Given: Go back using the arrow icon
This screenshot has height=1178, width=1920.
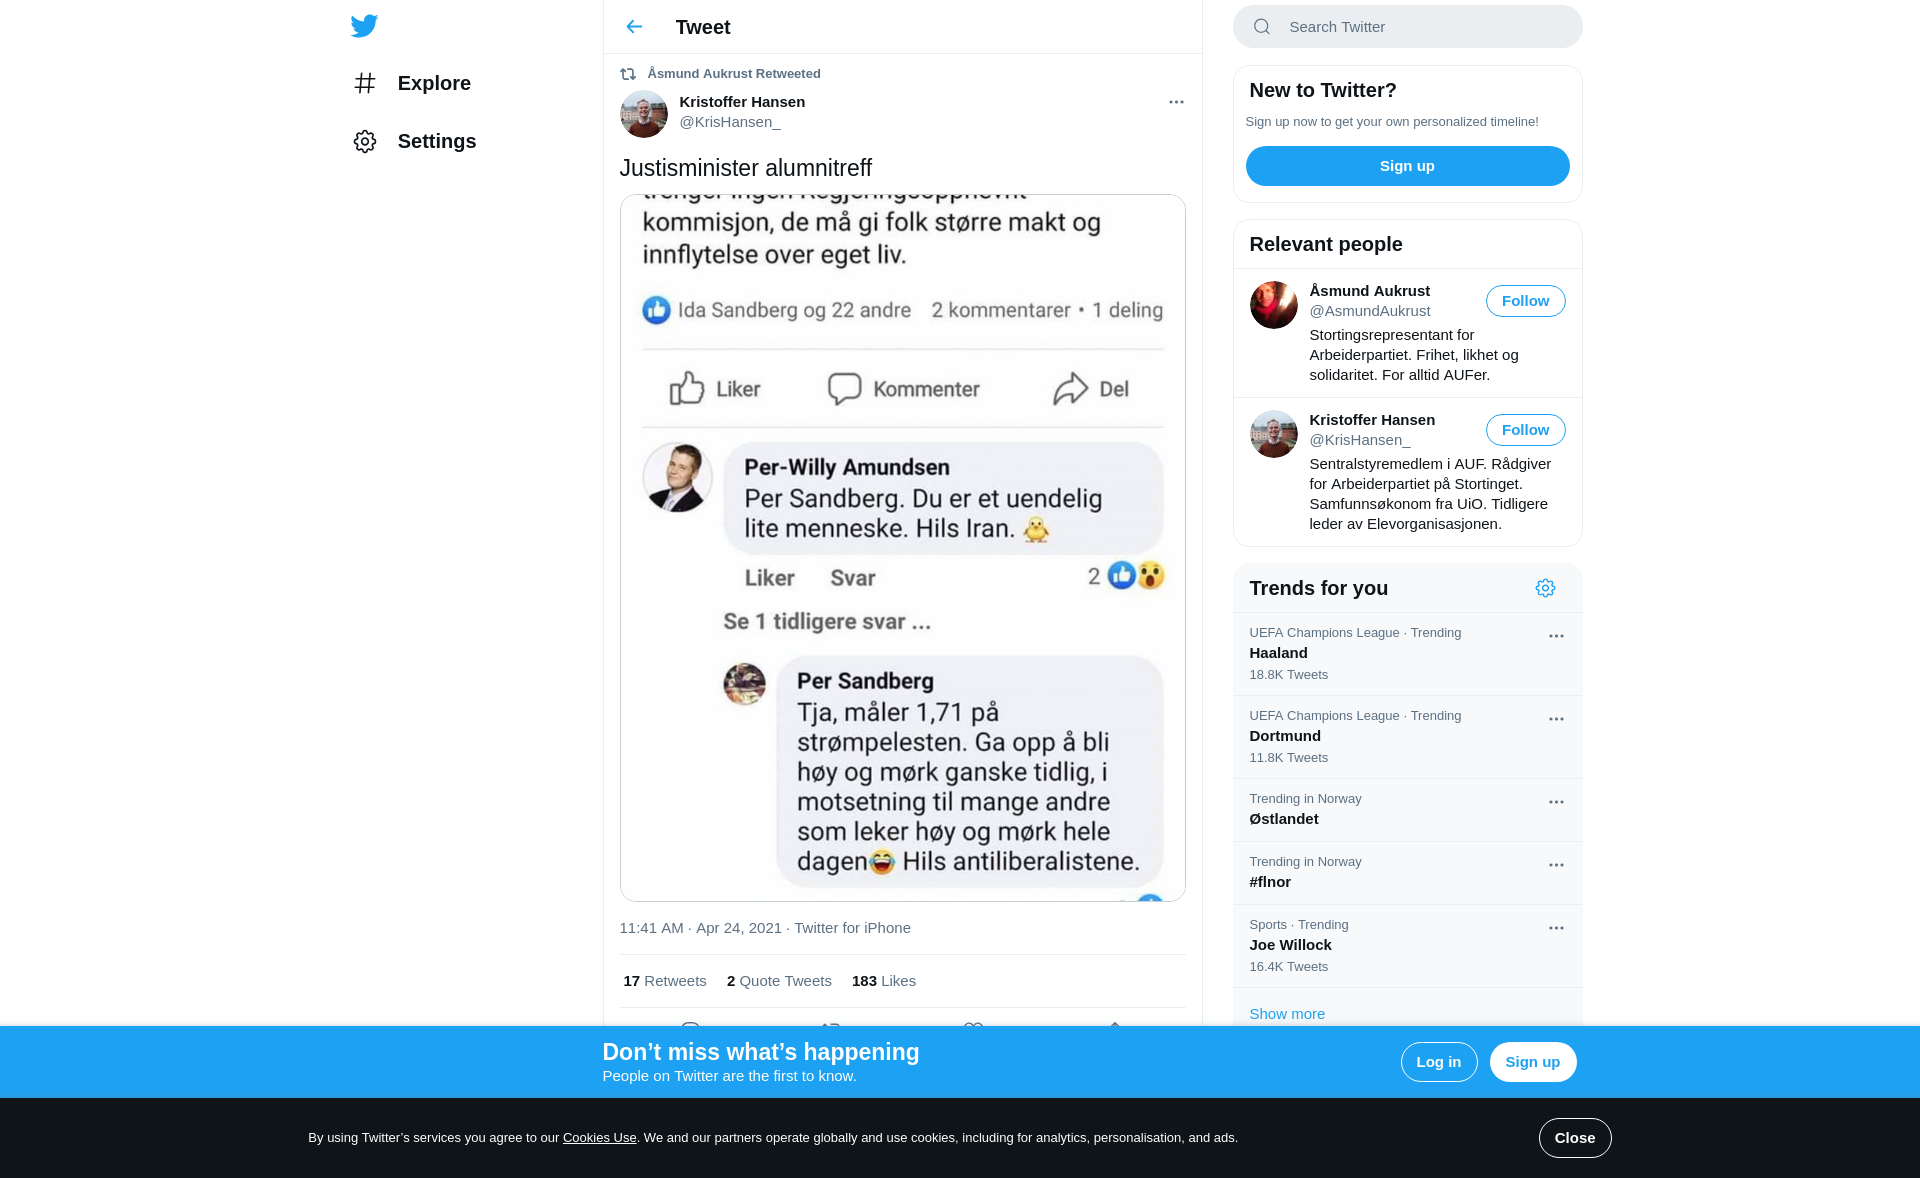Looking at the screenshot, I should pyautogui.click(x=634, y=27).
